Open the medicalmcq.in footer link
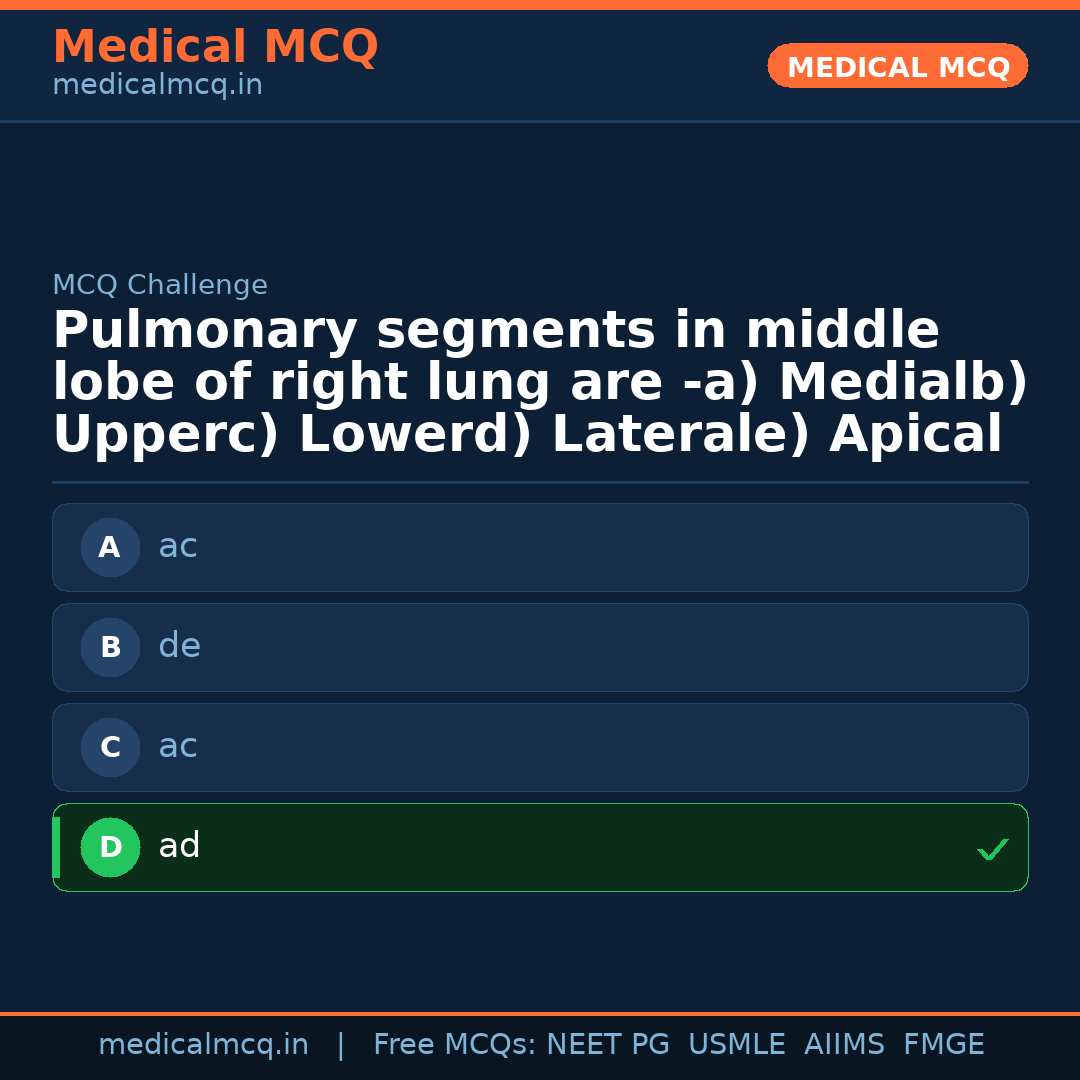This screenshot has height=1080, width=1080. coord(204,1044)
